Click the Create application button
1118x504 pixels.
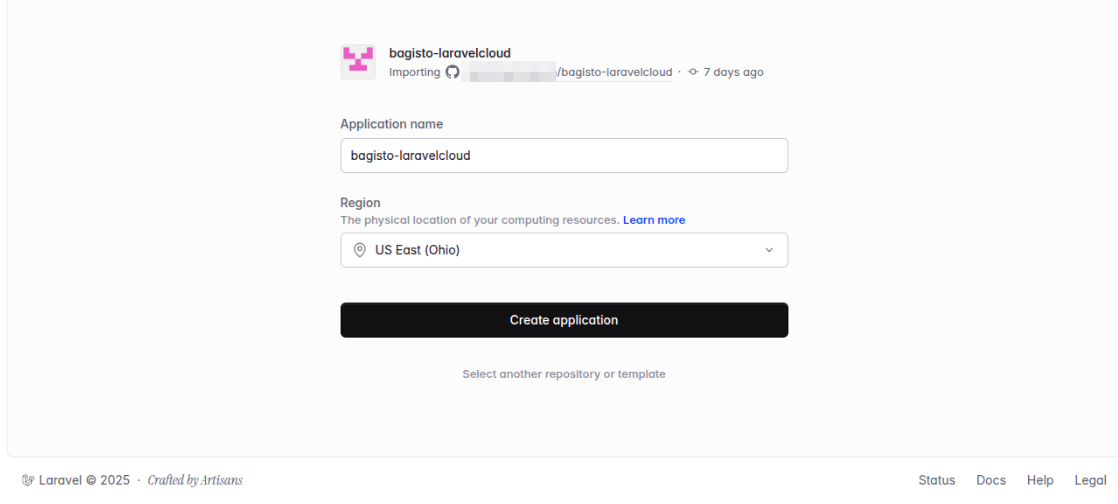tap(564, 320)
